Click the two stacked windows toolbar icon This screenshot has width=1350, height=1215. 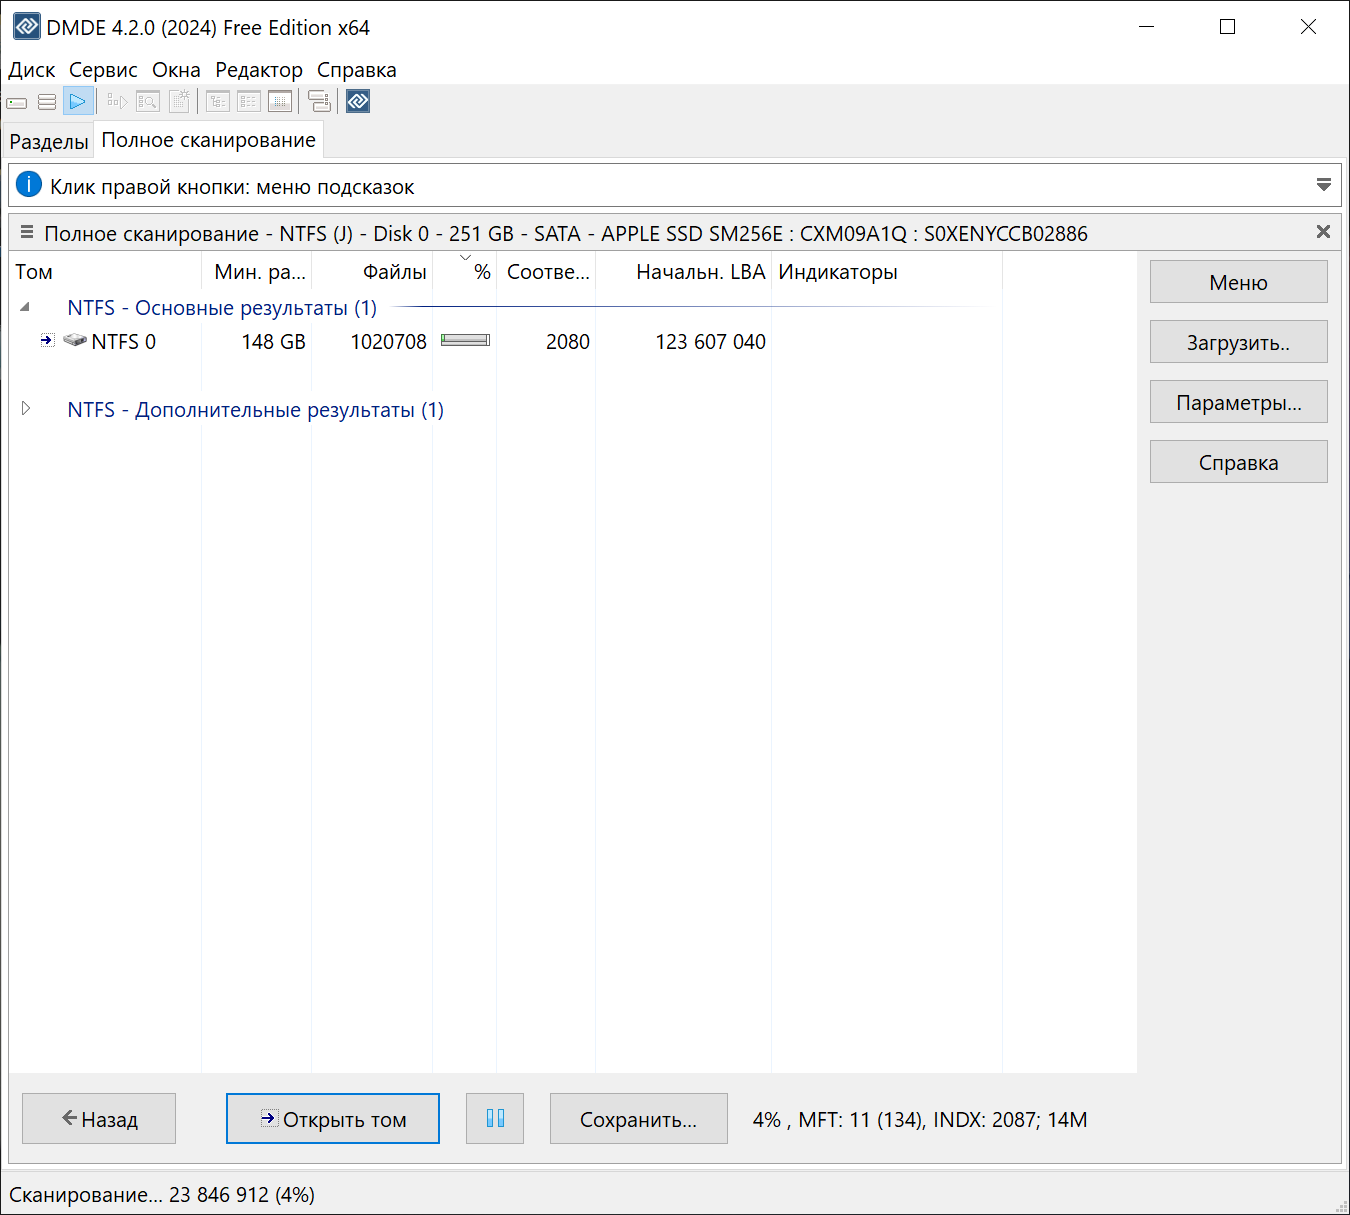(319, 102)
